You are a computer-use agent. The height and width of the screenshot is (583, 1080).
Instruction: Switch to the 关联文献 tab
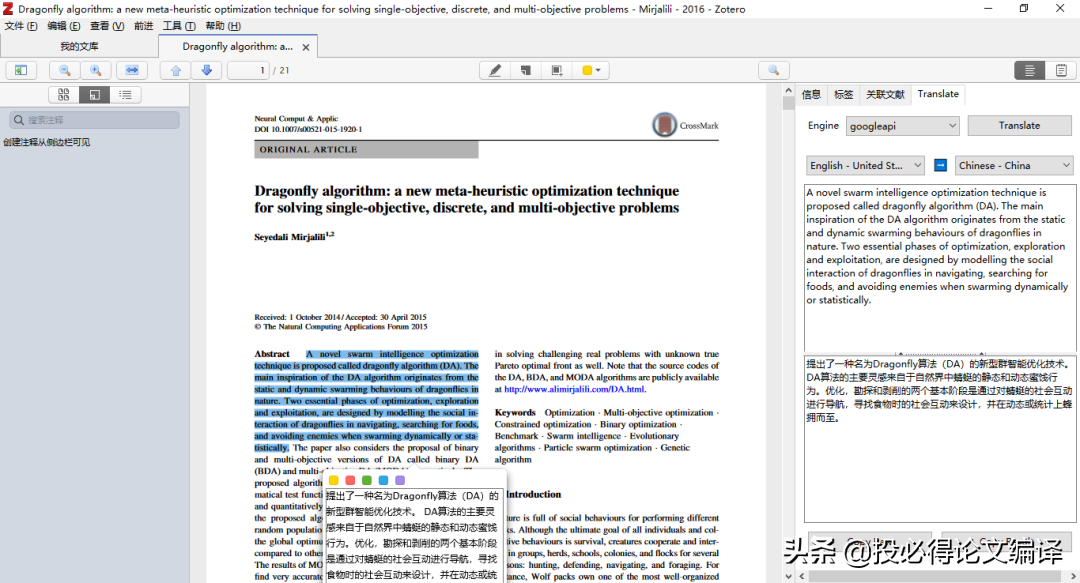pos(885,94)
